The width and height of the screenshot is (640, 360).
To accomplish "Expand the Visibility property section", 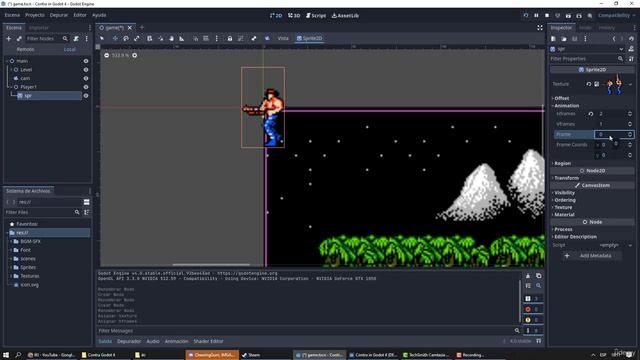I will click(x=564, y=193).
